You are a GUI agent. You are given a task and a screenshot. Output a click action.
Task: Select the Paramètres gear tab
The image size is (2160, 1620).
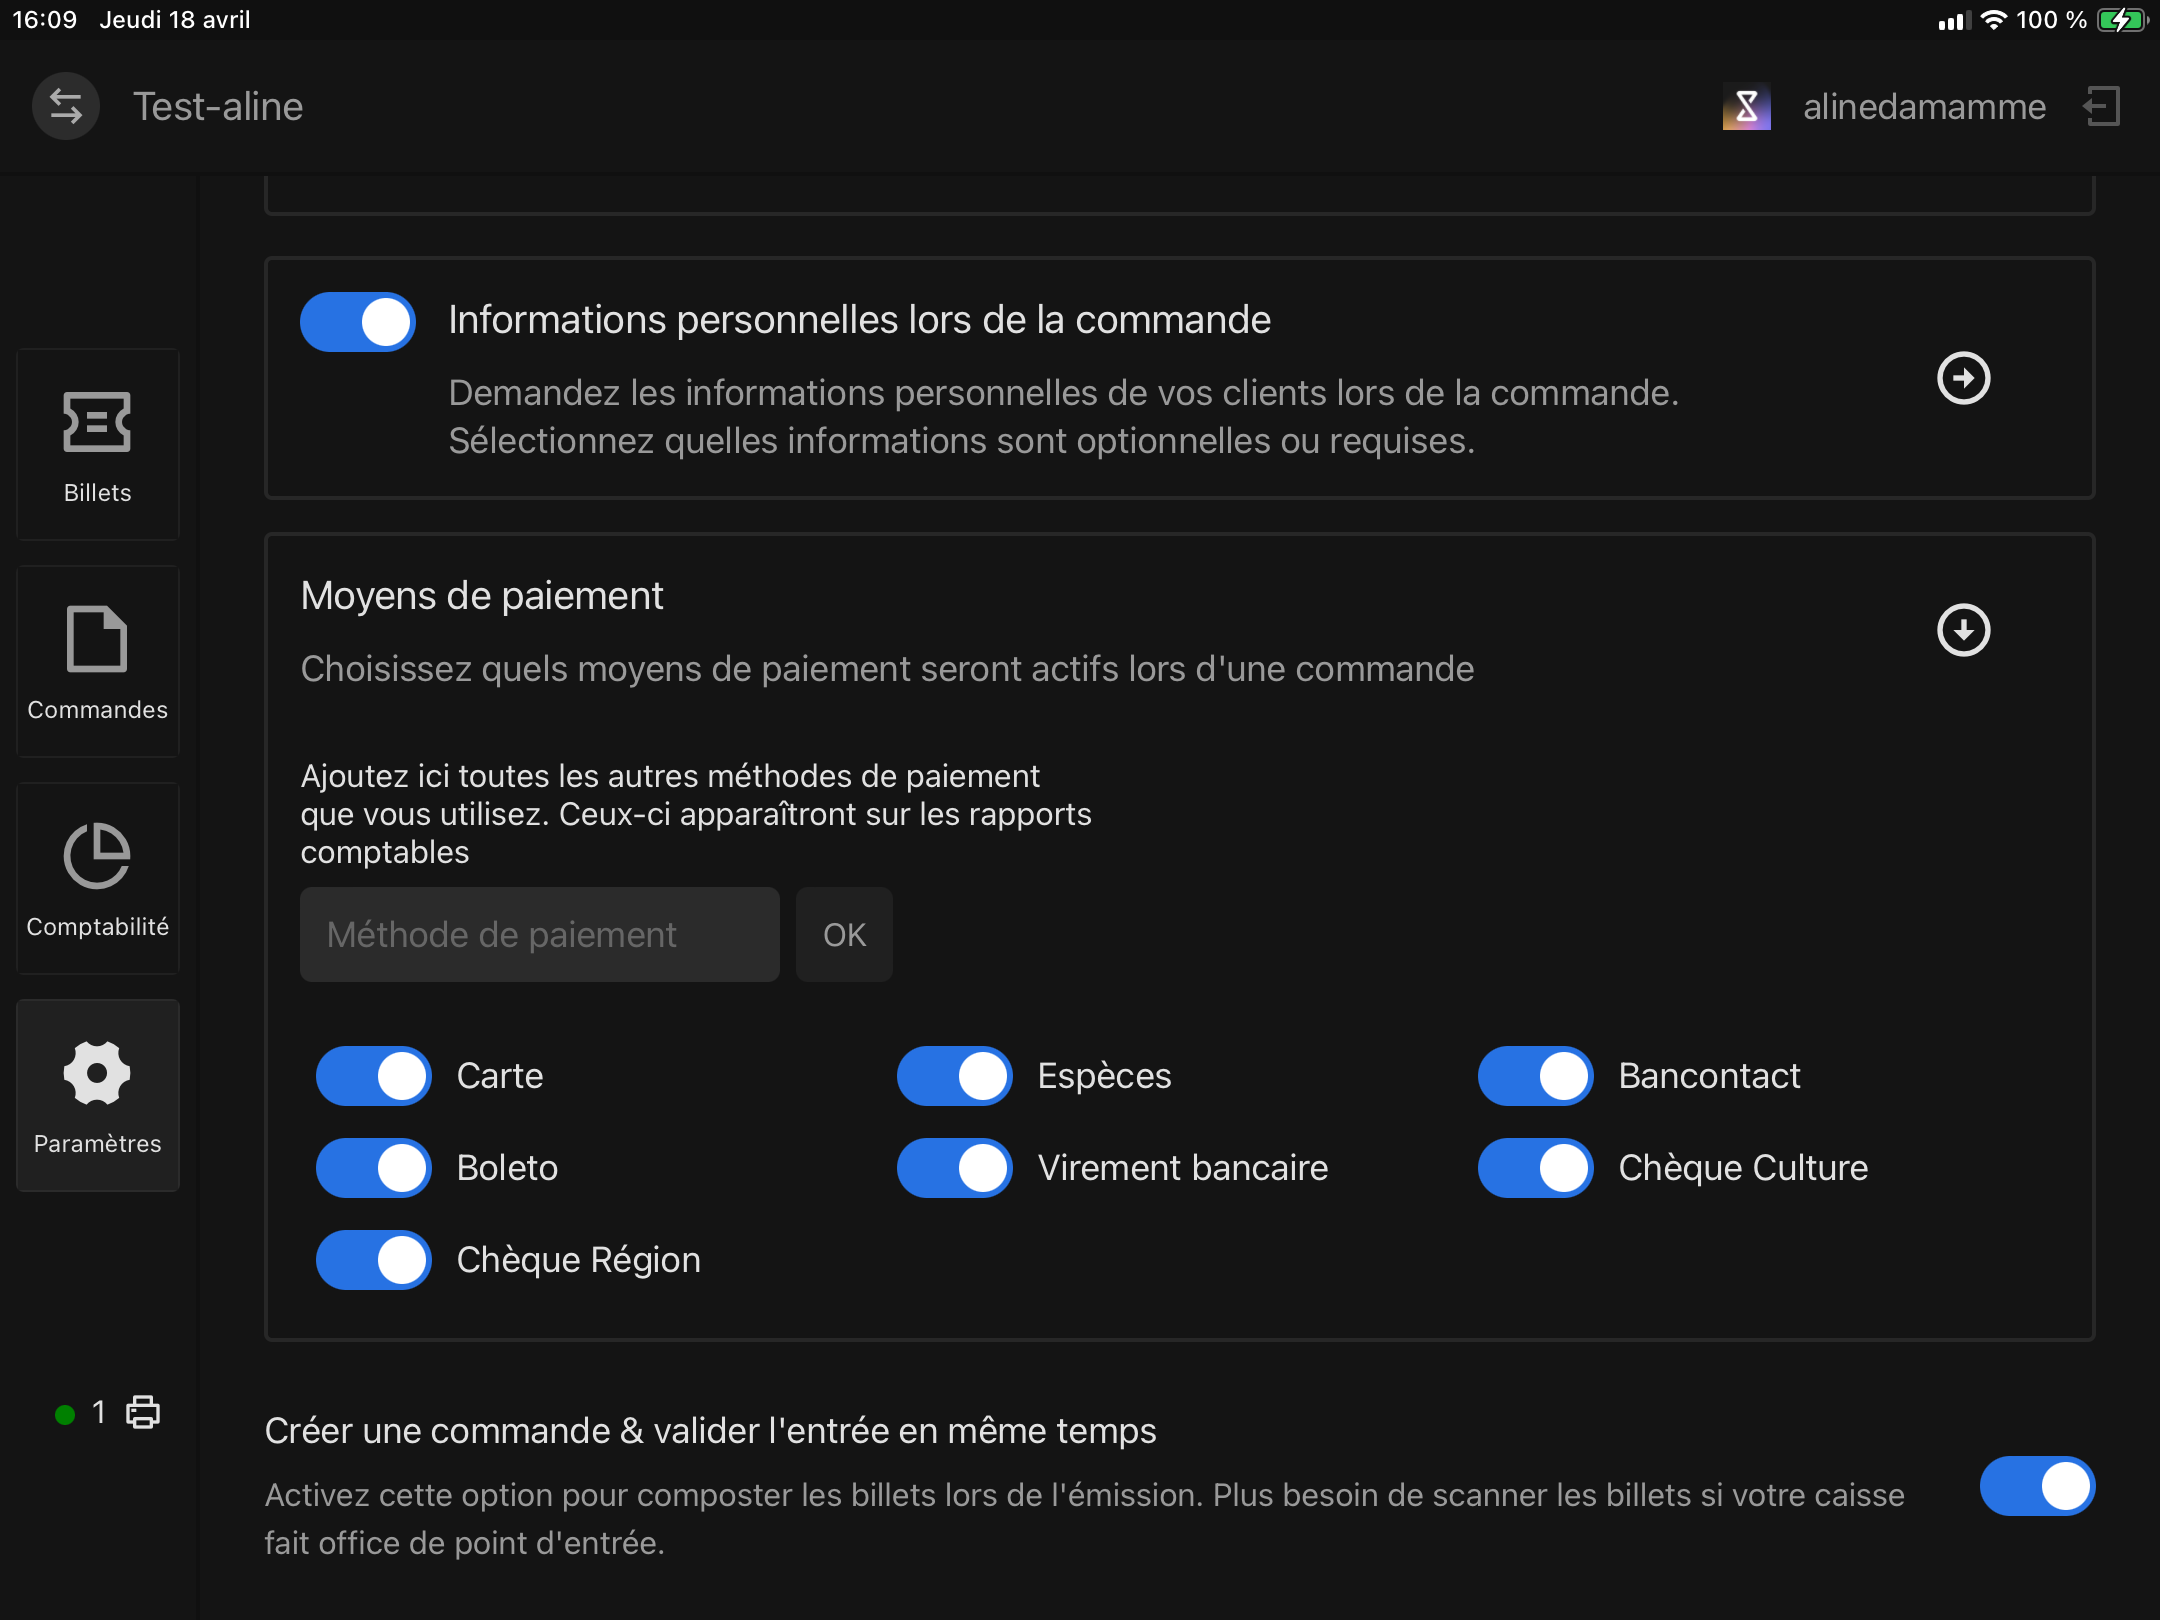click(x=98, y=1096)
